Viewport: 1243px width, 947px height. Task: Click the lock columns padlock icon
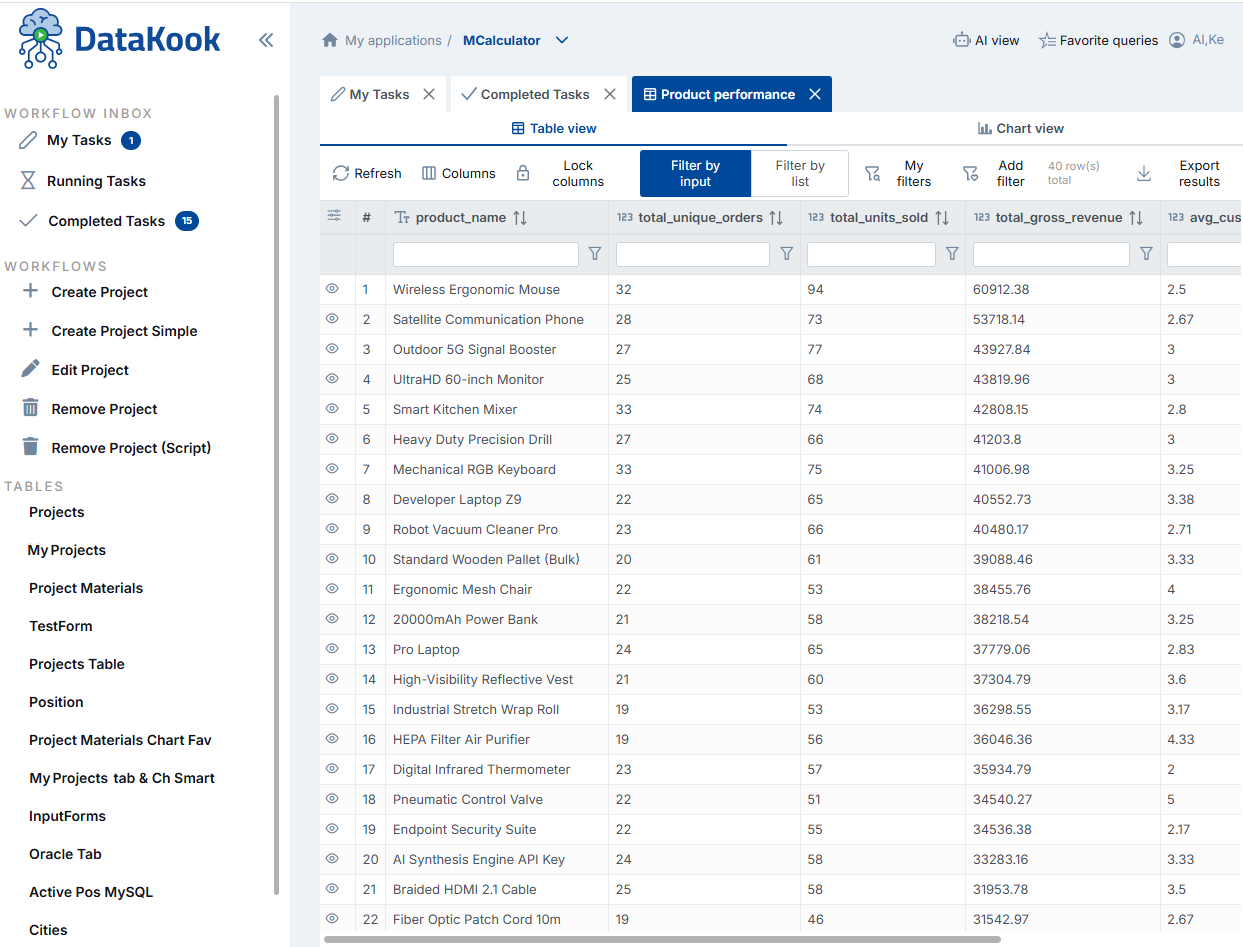[x=523, y=172]
